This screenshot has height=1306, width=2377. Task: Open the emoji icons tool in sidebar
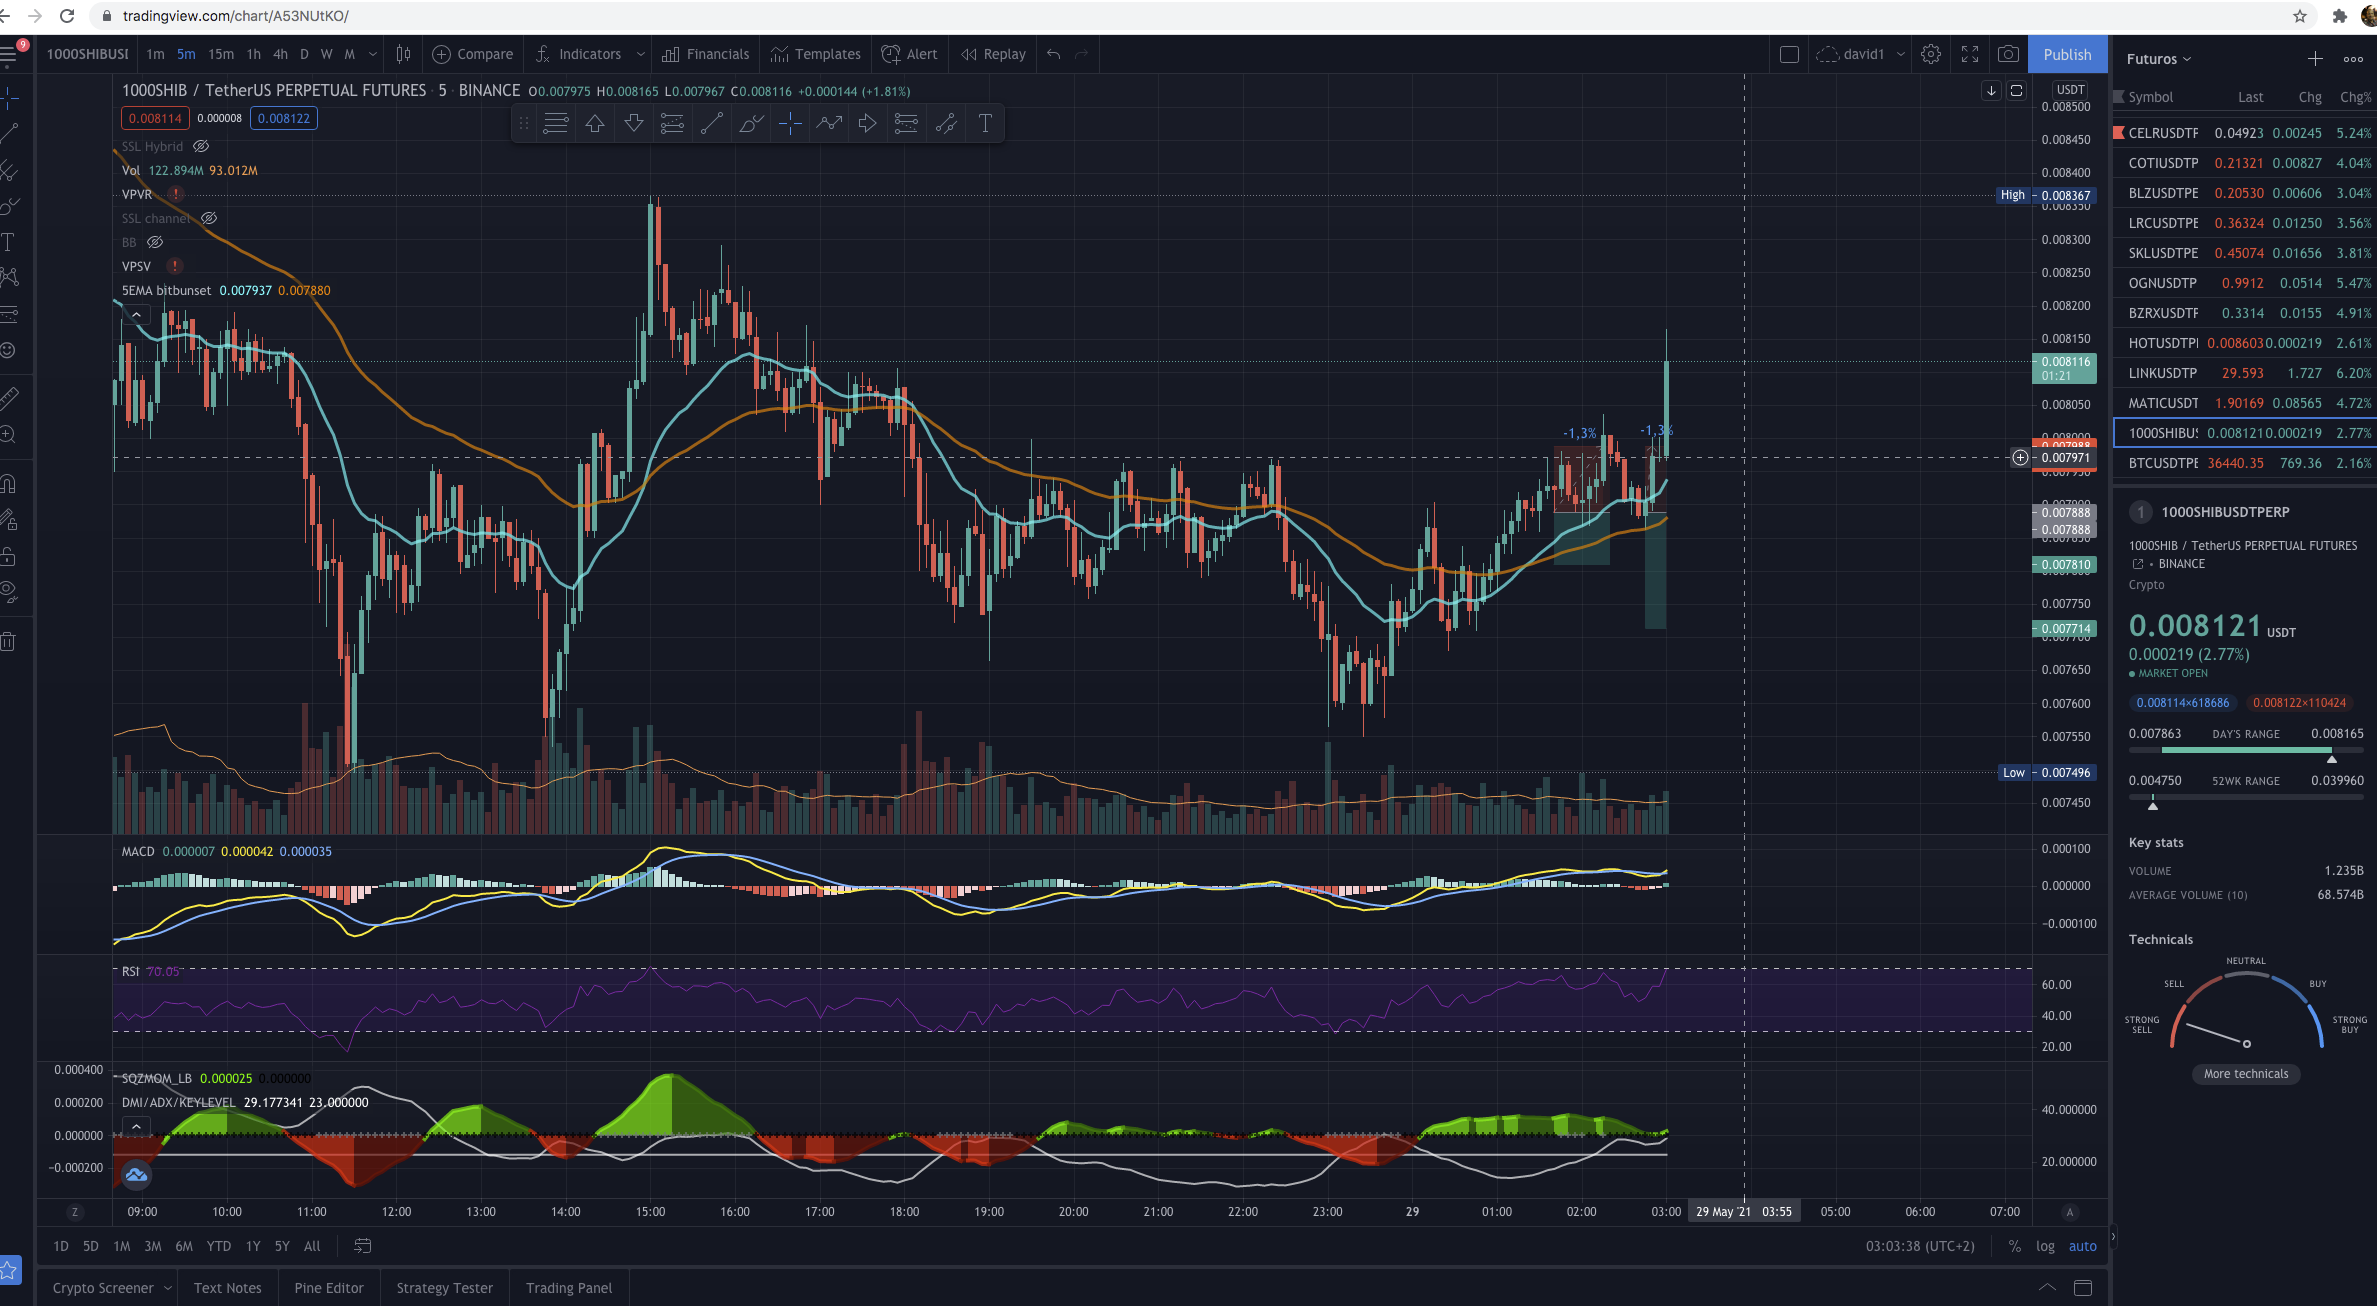pos(9,351)
